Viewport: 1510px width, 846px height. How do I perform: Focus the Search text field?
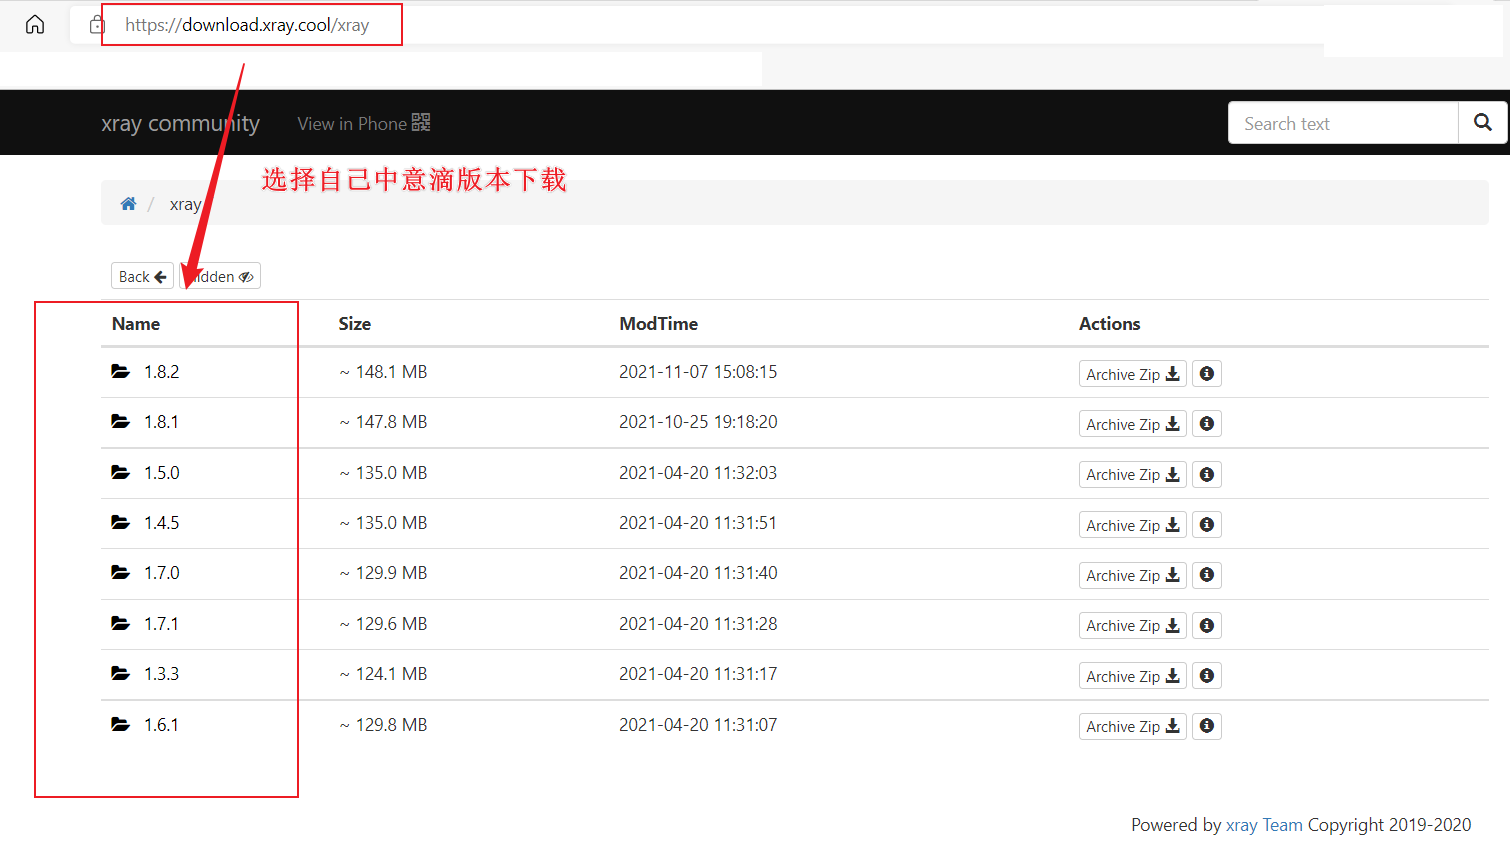click(1343, 123)
